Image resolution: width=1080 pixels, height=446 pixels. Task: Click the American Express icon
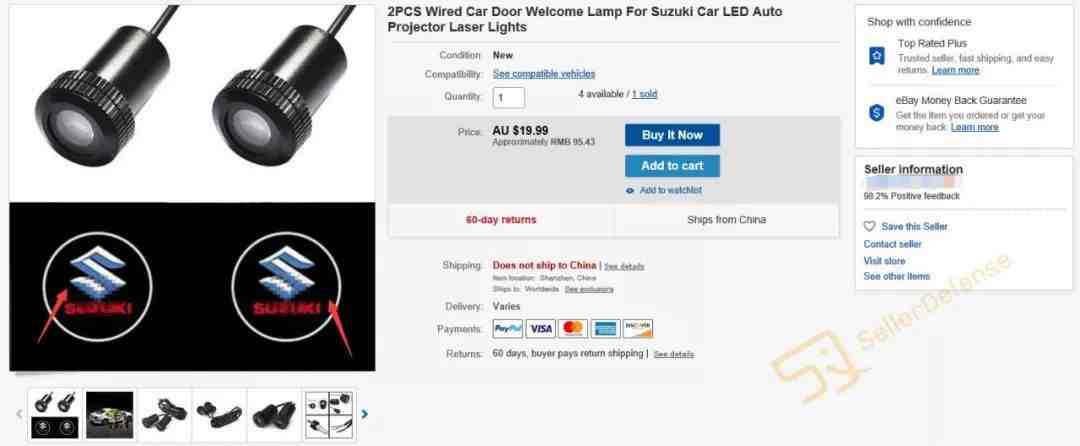(x=605, y=329)
